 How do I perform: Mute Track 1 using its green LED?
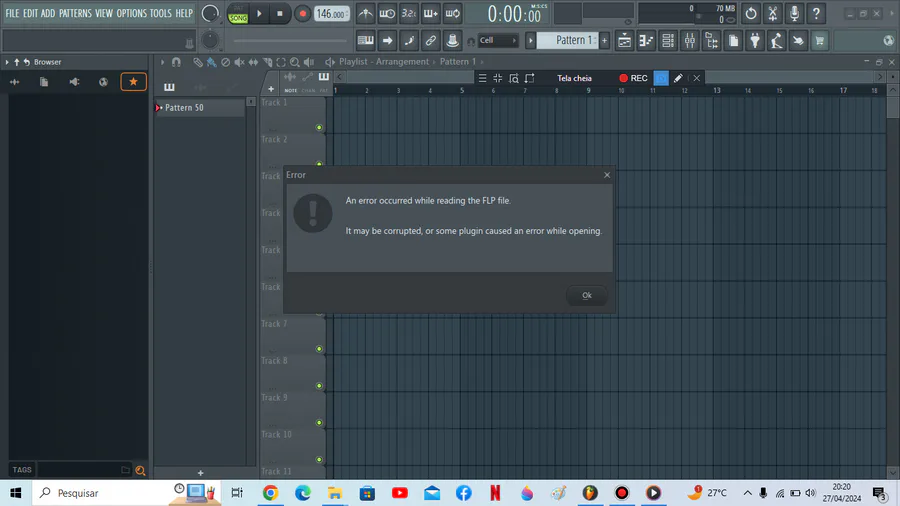pyautogui.click(x=319, y=127)
